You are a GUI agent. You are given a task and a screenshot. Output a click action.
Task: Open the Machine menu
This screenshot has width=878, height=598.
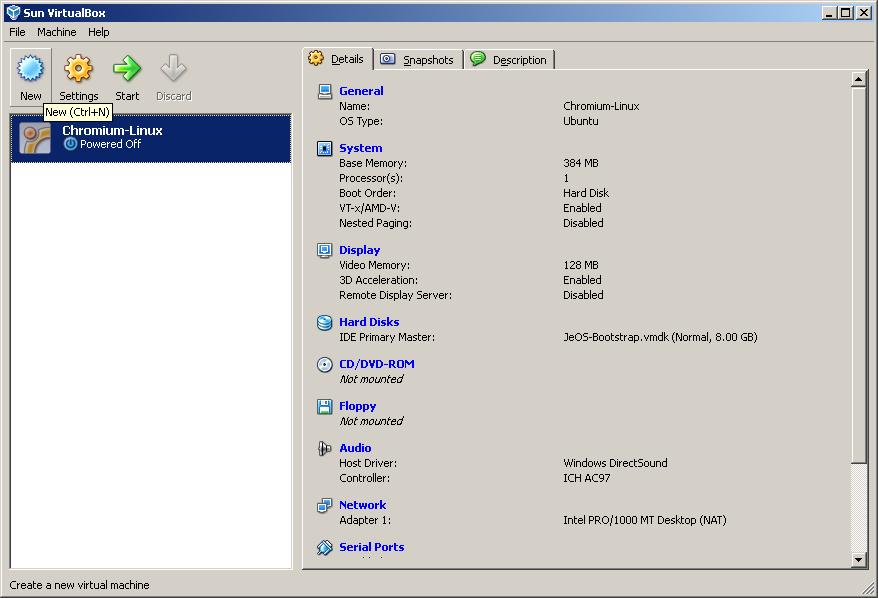point(57,32)
